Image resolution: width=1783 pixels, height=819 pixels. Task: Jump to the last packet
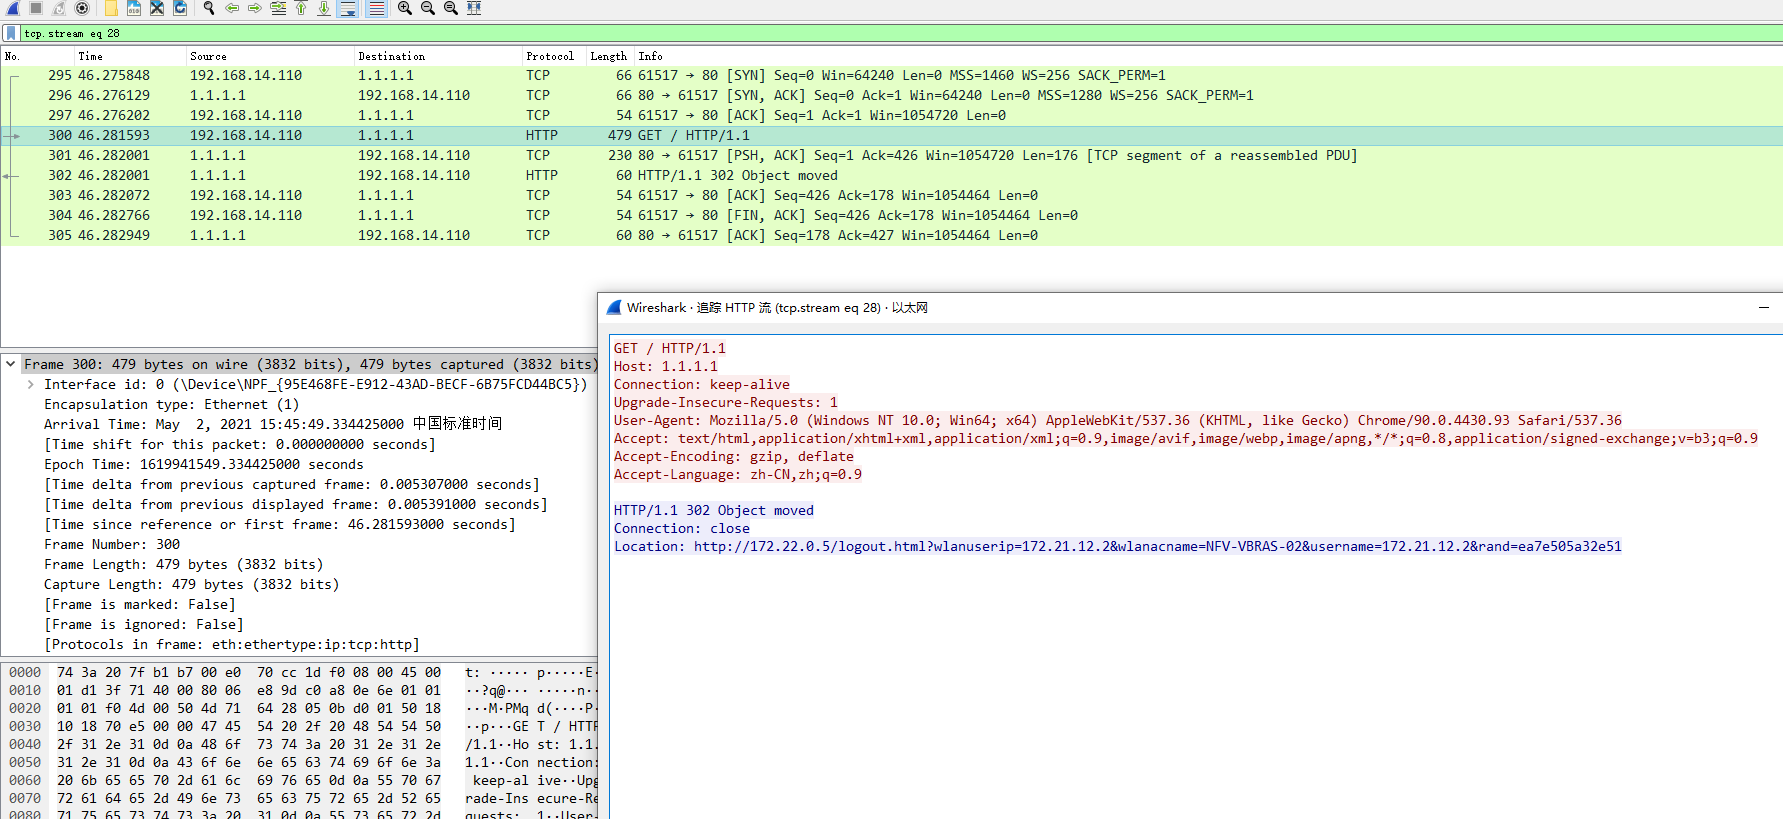(324, 8)
